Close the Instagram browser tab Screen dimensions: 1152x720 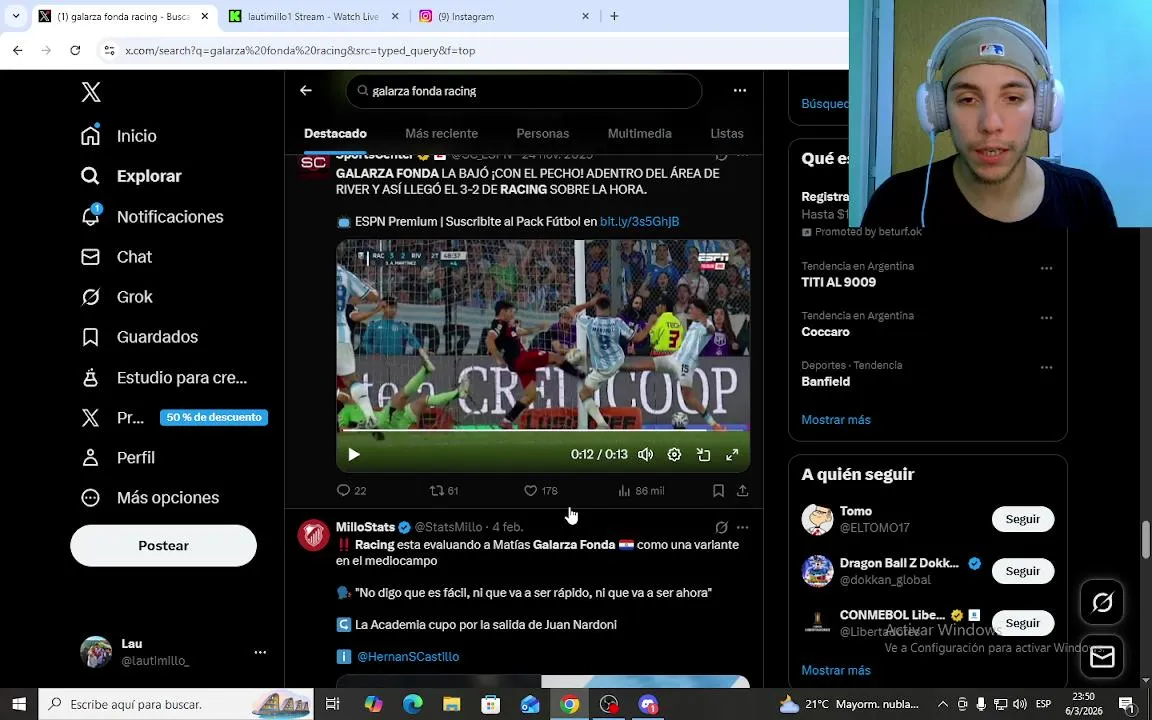click(x=586, y=16)
